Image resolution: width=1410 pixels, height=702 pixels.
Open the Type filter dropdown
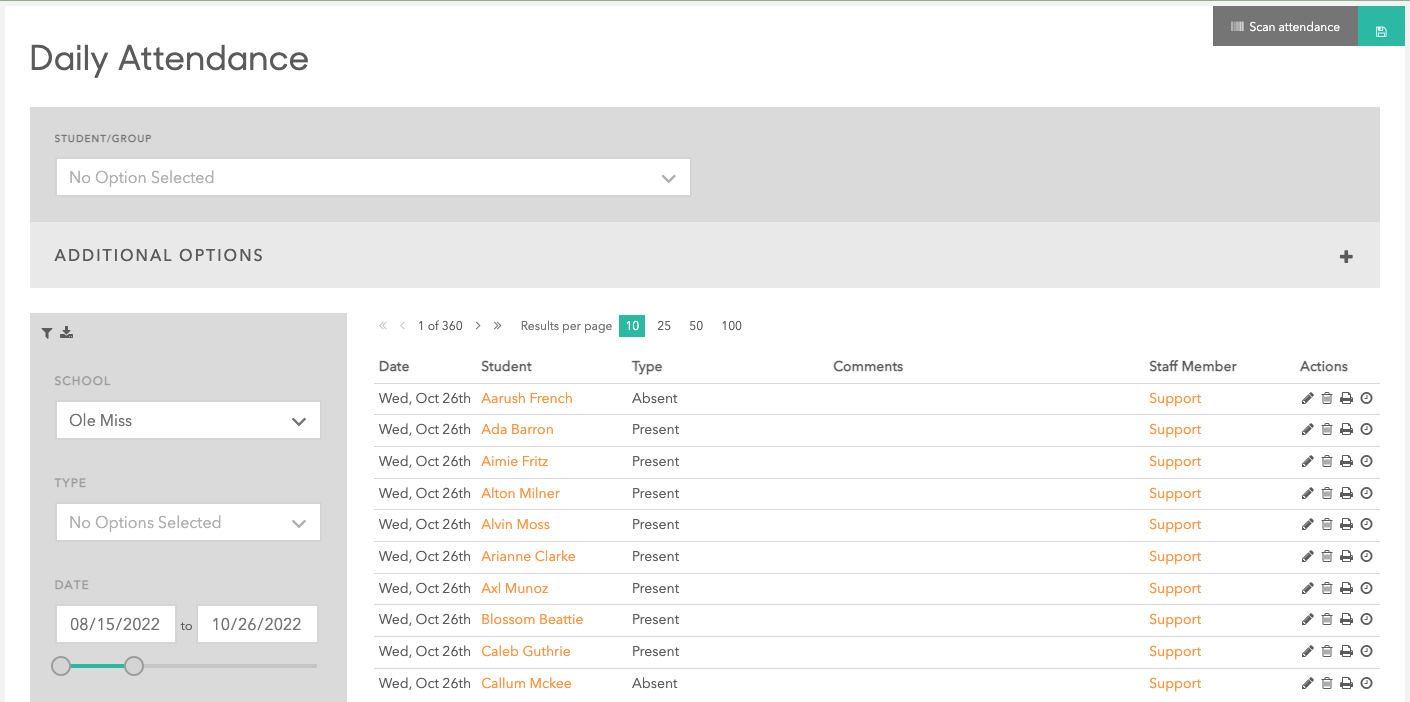click(x=188, y=523)
